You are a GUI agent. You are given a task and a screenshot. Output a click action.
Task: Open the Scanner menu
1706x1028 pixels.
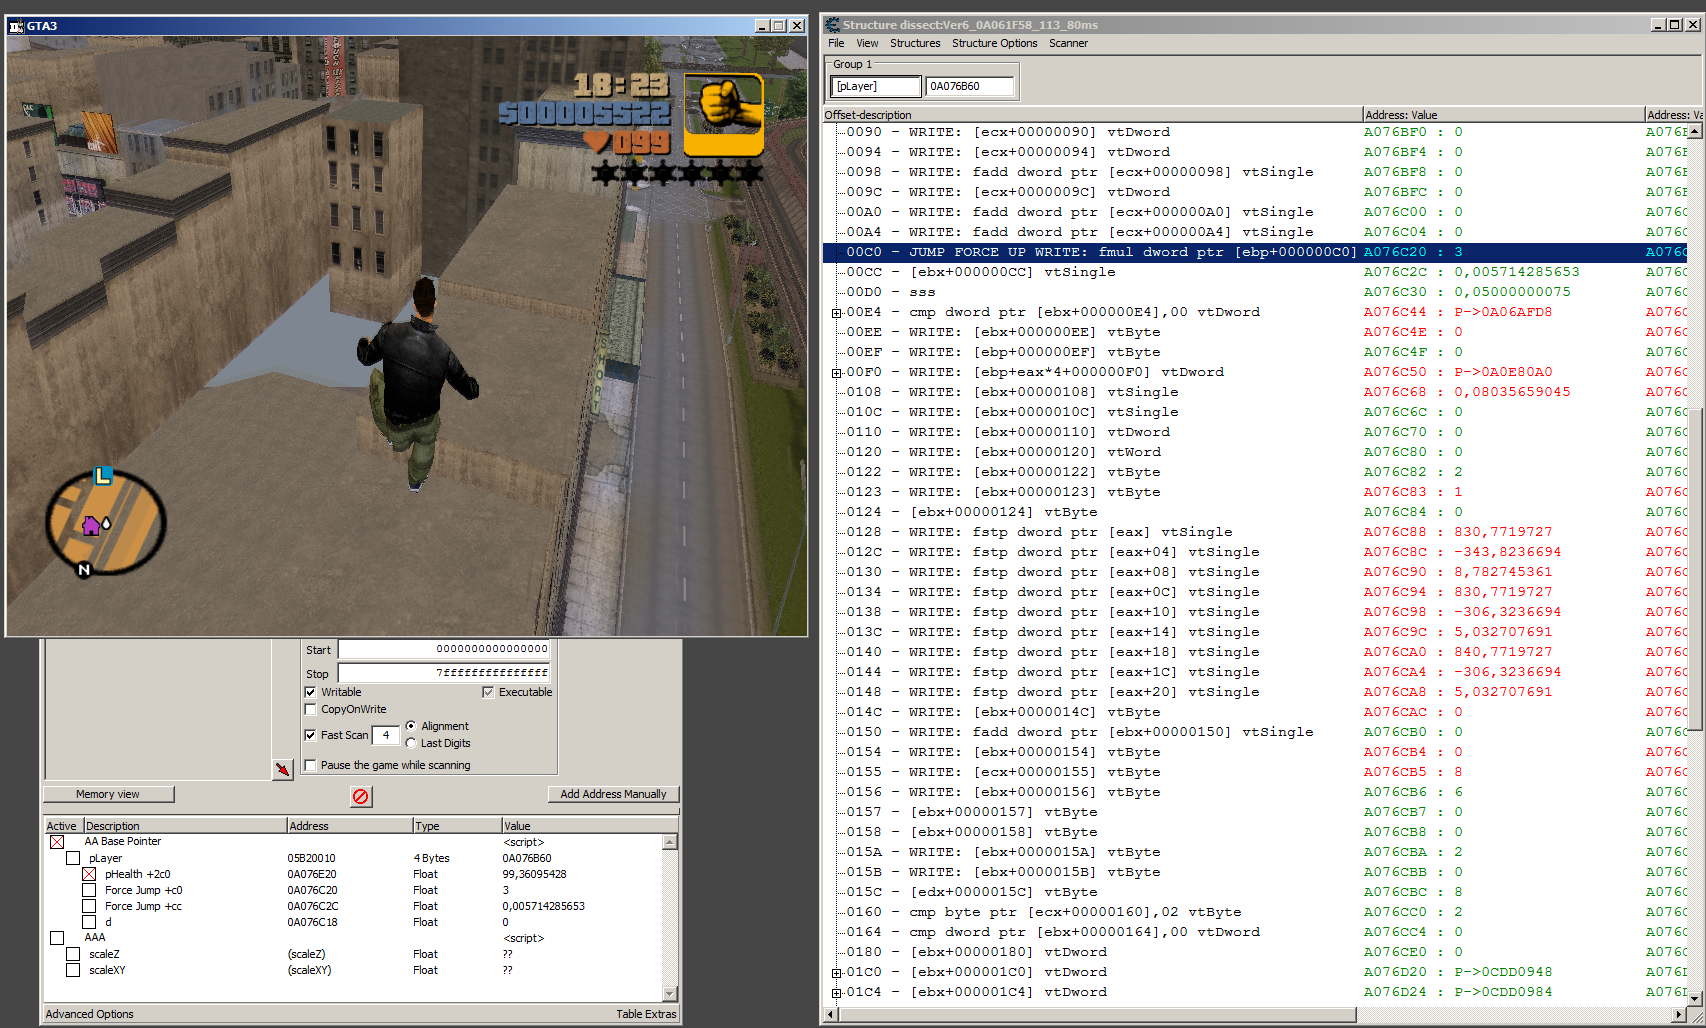(x=1068, y=43)
